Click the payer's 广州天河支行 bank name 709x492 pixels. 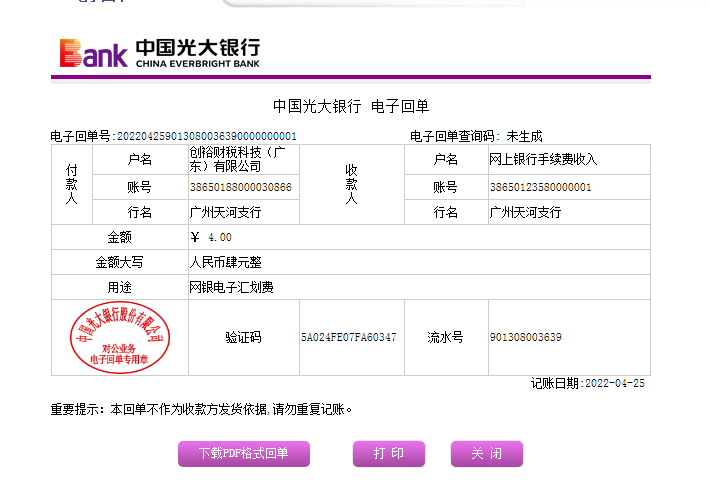225,213
